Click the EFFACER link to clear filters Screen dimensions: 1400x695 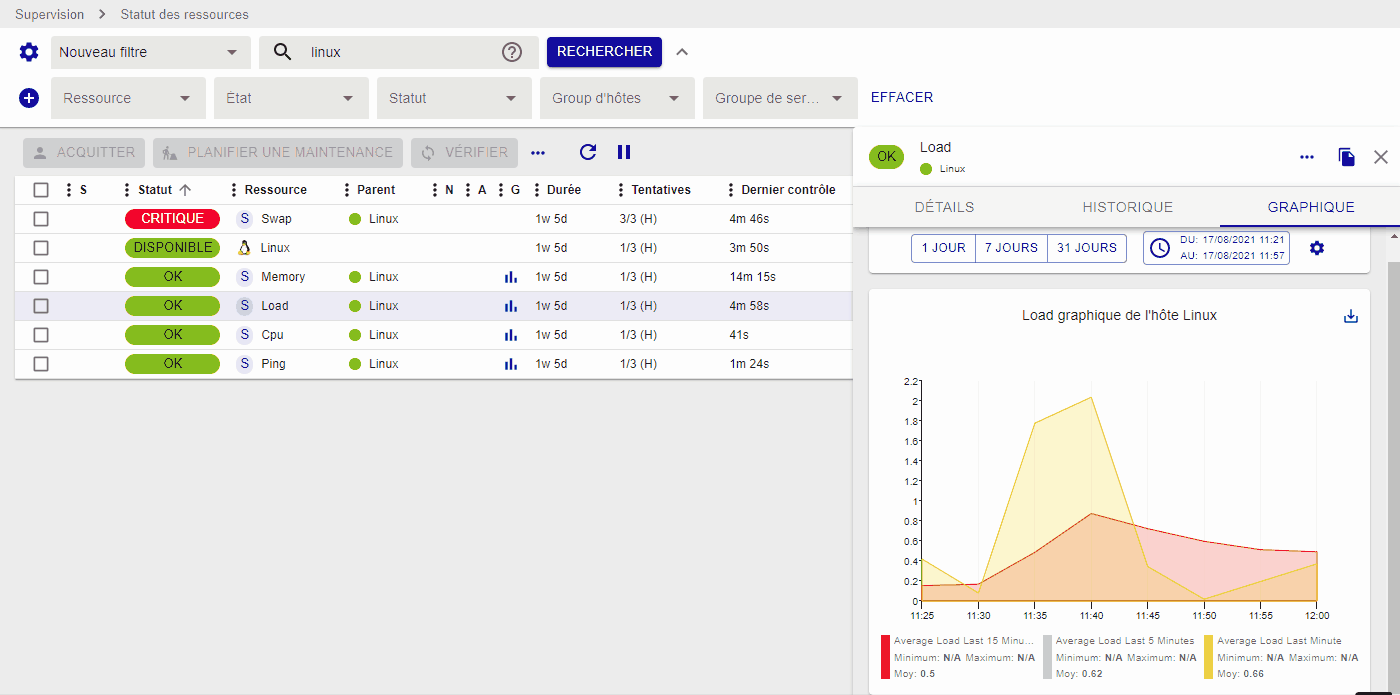902,98
